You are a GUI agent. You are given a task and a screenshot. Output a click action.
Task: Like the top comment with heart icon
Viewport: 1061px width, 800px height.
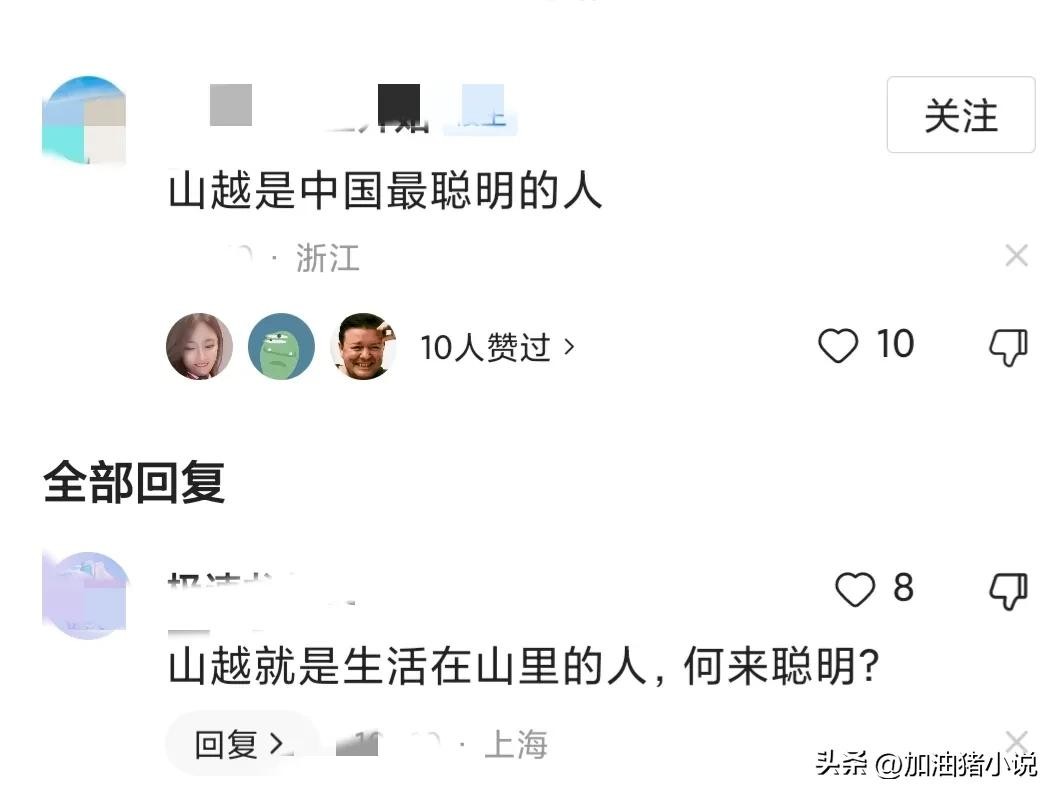[x=838, y=346]
